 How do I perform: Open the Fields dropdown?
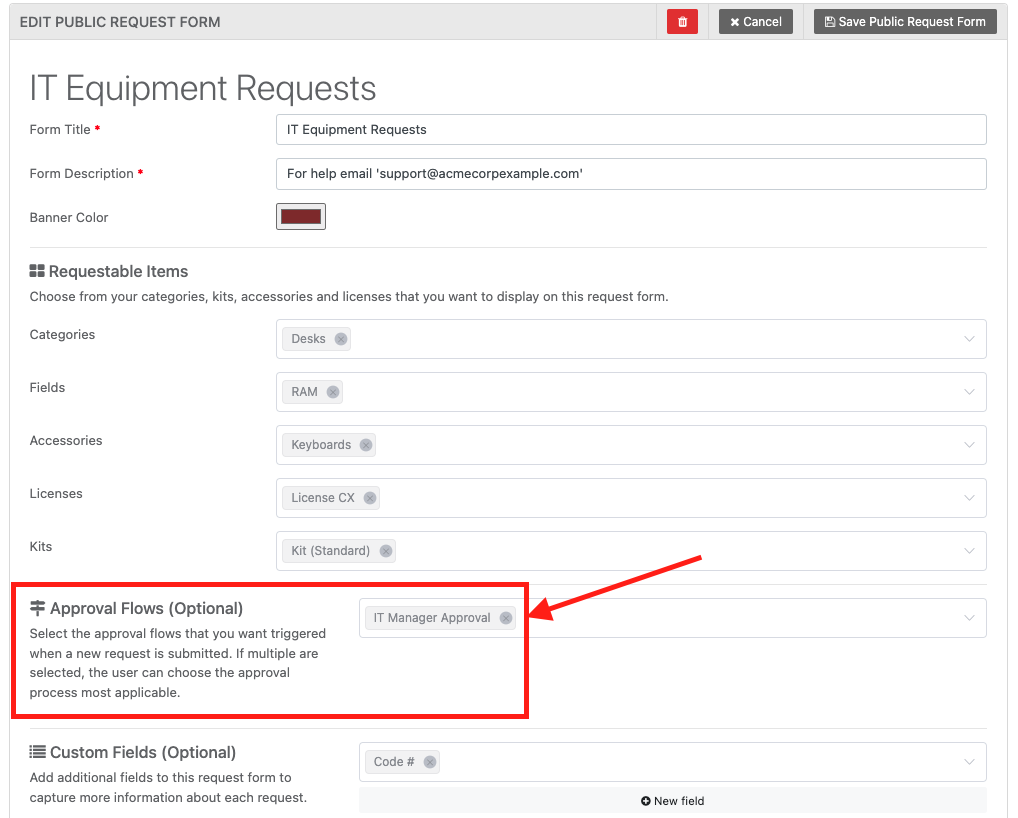[x=967, y=391]
